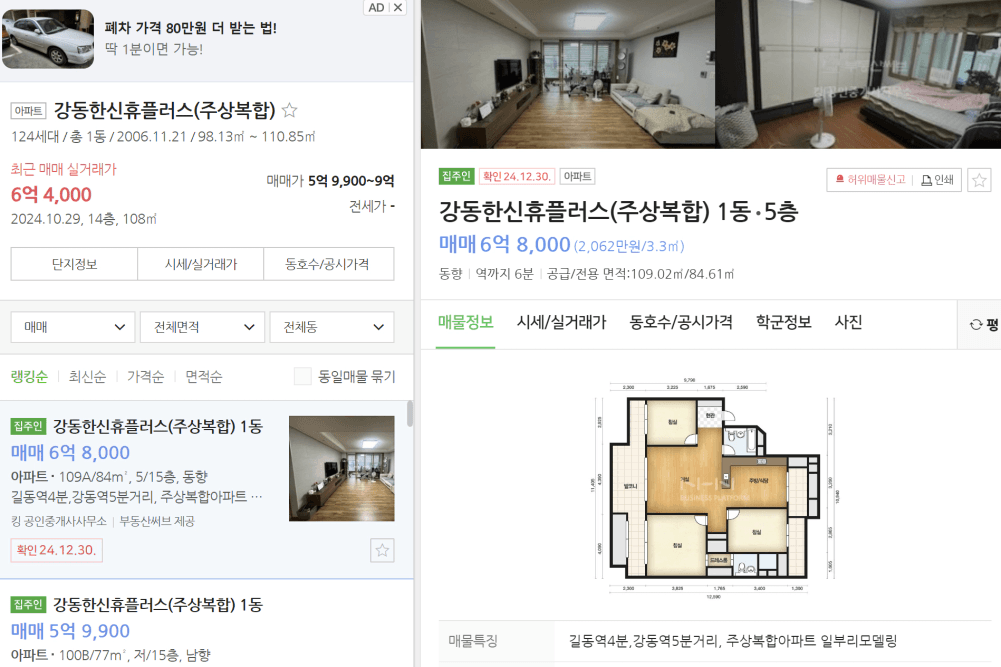
Task: Open the 전체동 building dropdown
Action: tap(332, 327)
